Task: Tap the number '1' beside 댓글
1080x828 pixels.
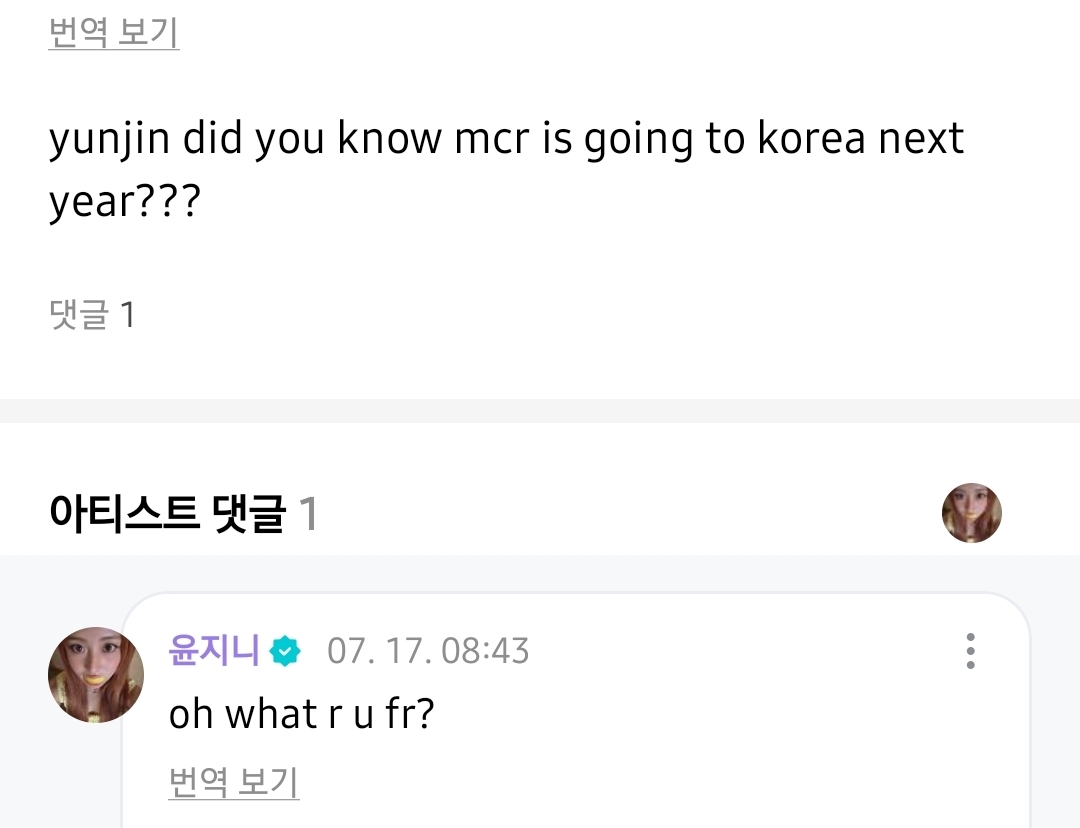Action: click(127, 316)
